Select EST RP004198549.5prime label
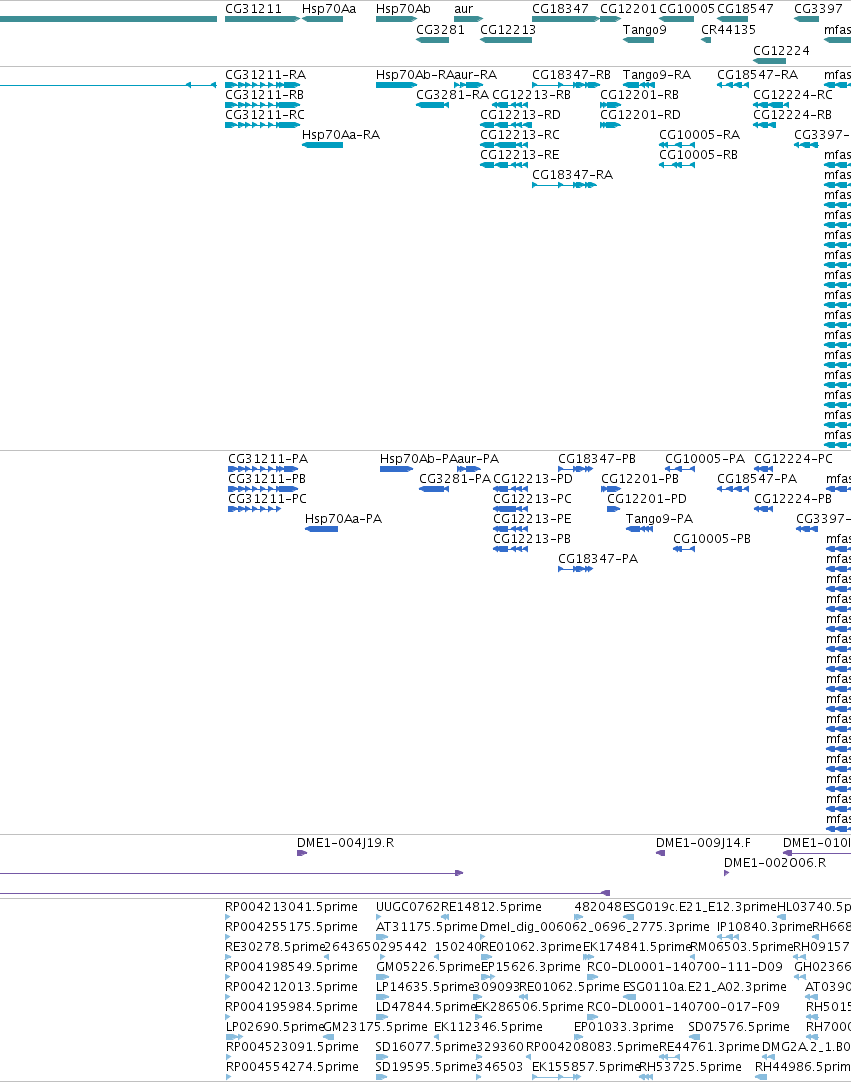The height and width of the screenshot is (1082, 851). click(x=291, y=967)
